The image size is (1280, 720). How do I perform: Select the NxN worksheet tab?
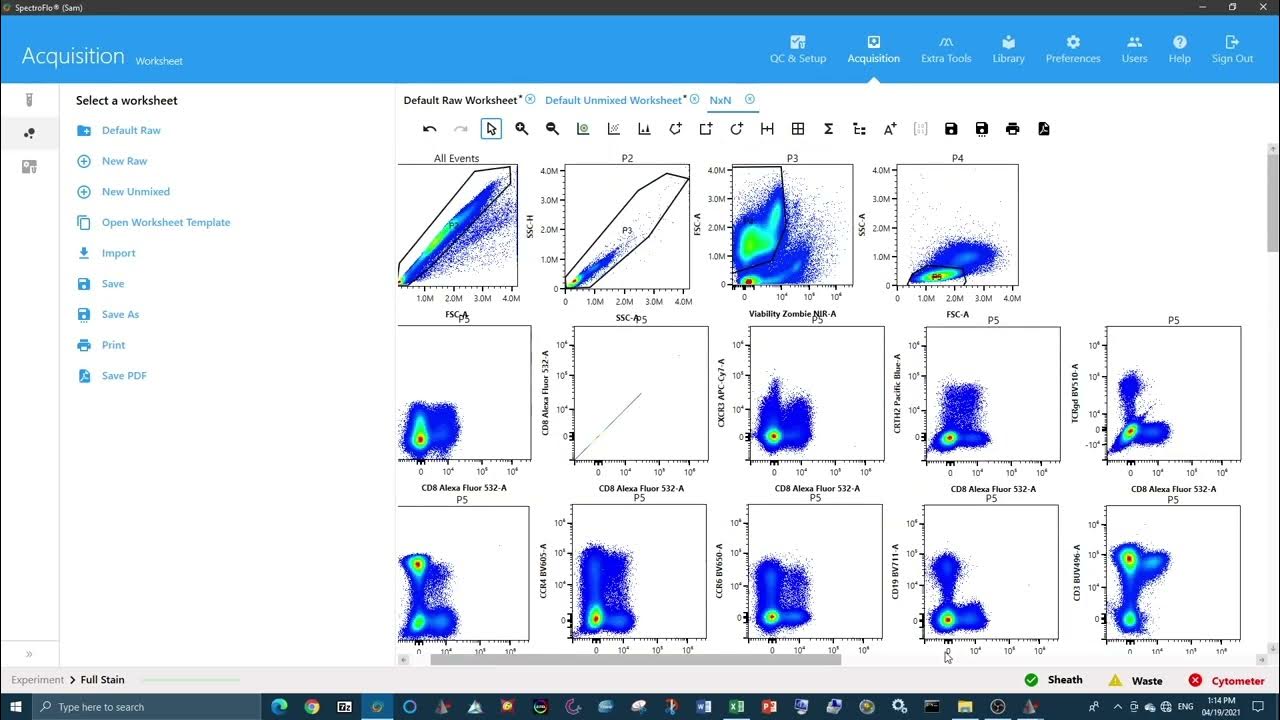pyautogui.click(x=720, y=100)
